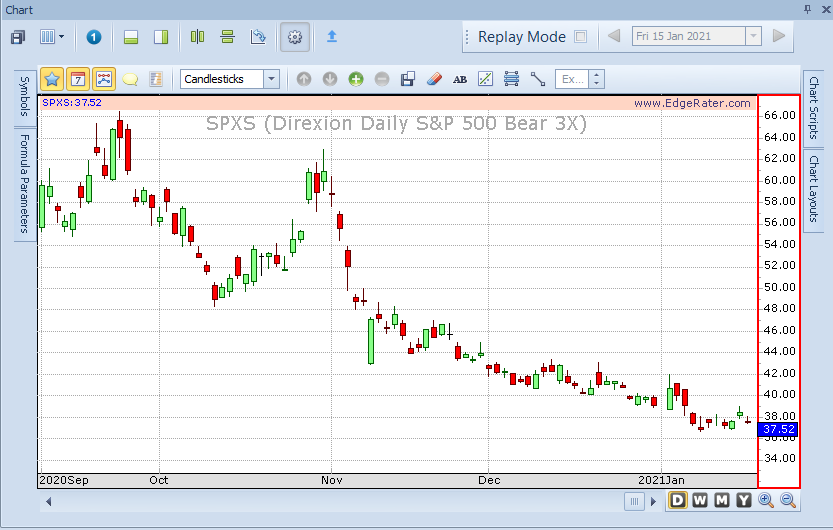
Task: Click the Fri 15 Jan 2021 date field
Action: point(688,36)
